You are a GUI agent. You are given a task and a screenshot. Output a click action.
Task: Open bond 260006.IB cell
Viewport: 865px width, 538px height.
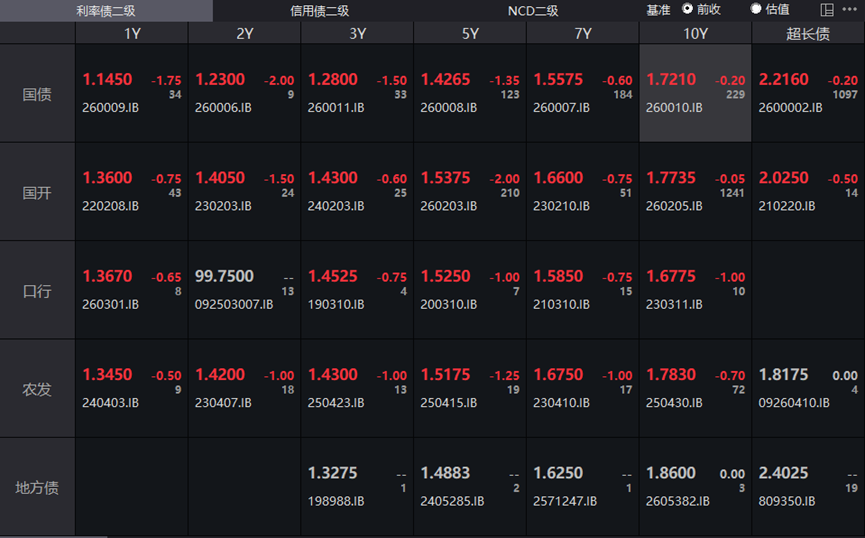click(x=244, y=93)
